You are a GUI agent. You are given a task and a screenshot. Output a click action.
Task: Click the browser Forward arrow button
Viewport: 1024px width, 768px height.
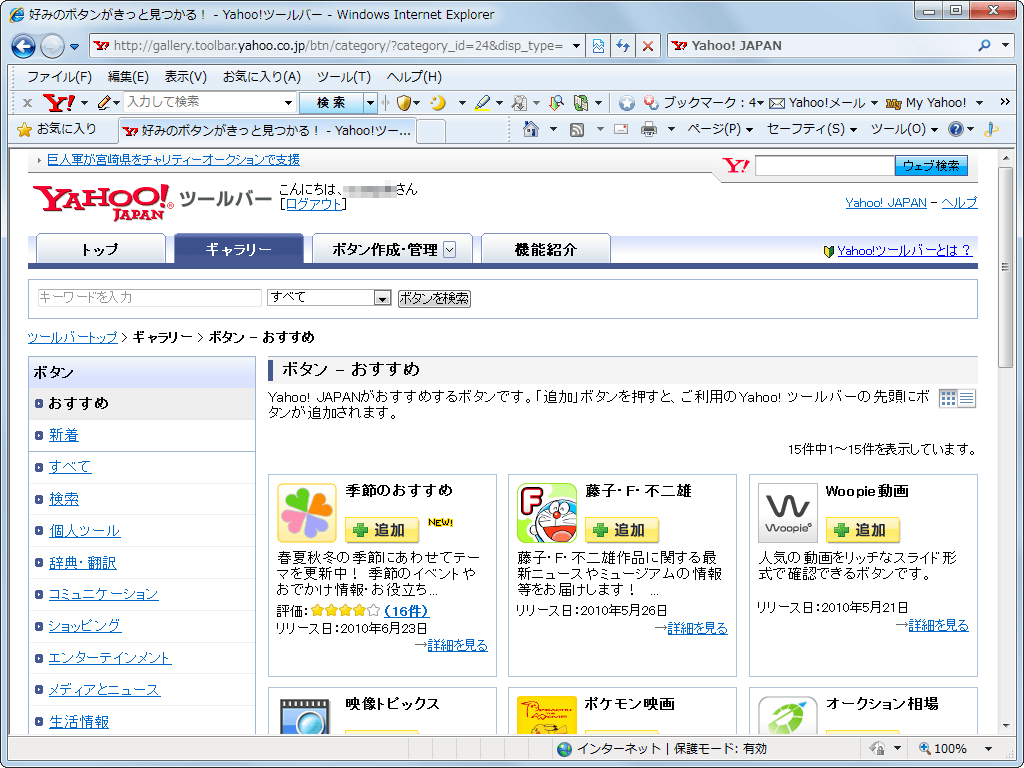tap(52, 46)
